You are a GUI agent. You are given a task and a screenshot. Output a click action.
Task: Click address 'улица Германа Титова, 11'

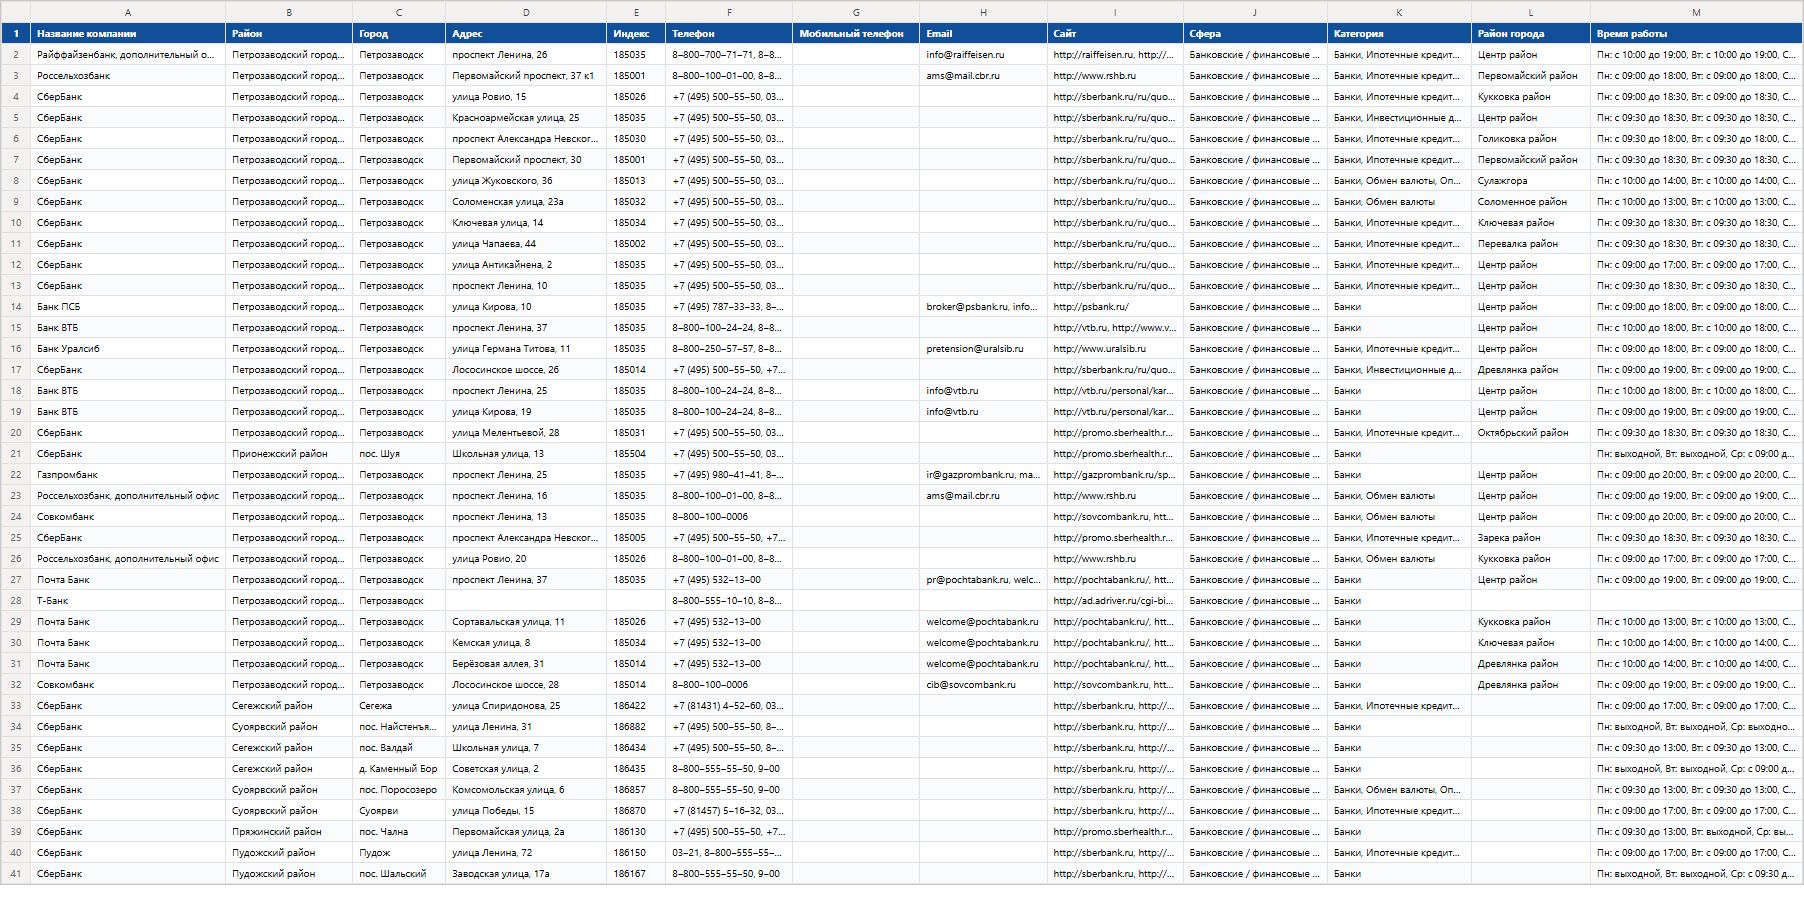click(526, 349)
